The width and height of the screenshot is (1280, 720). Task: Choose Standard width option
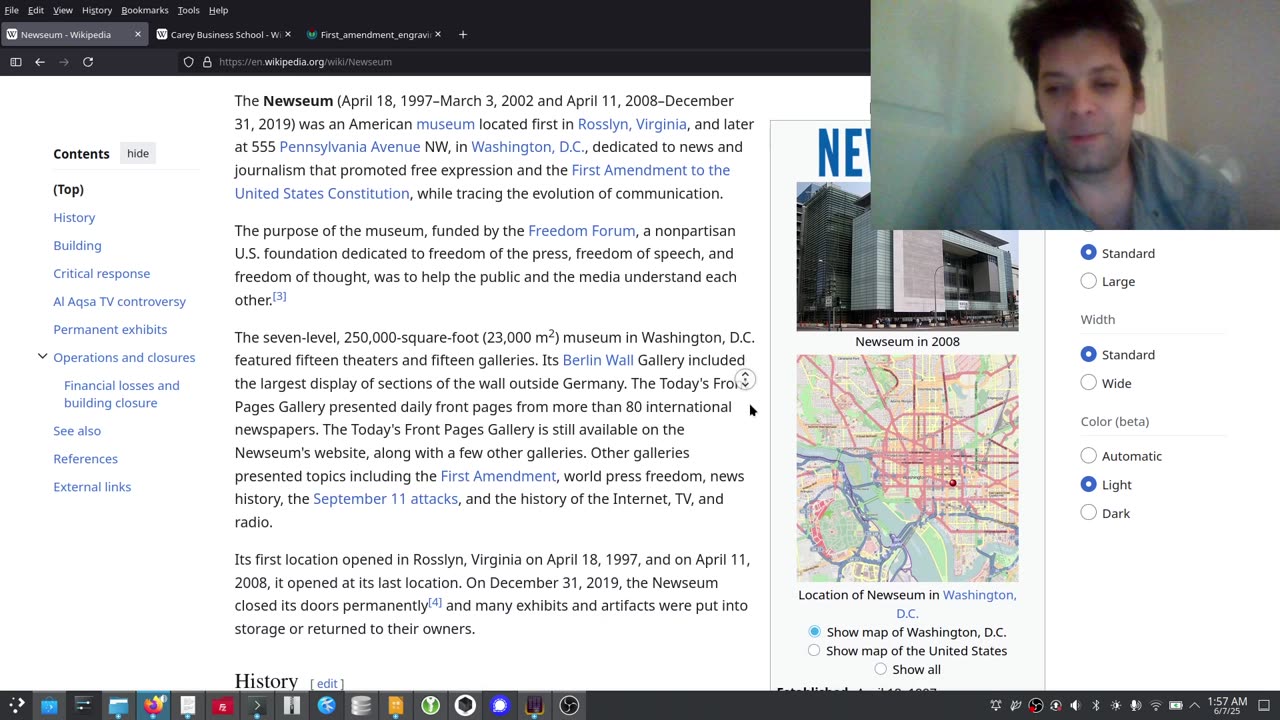pos(1089,354)
